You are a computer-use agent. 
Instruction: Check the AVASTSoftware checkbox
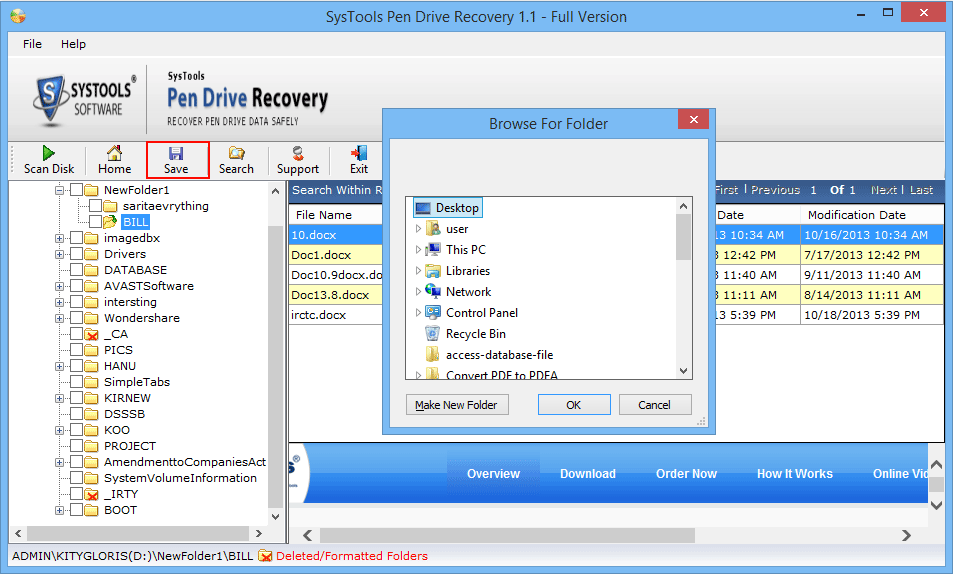point(77,286)
